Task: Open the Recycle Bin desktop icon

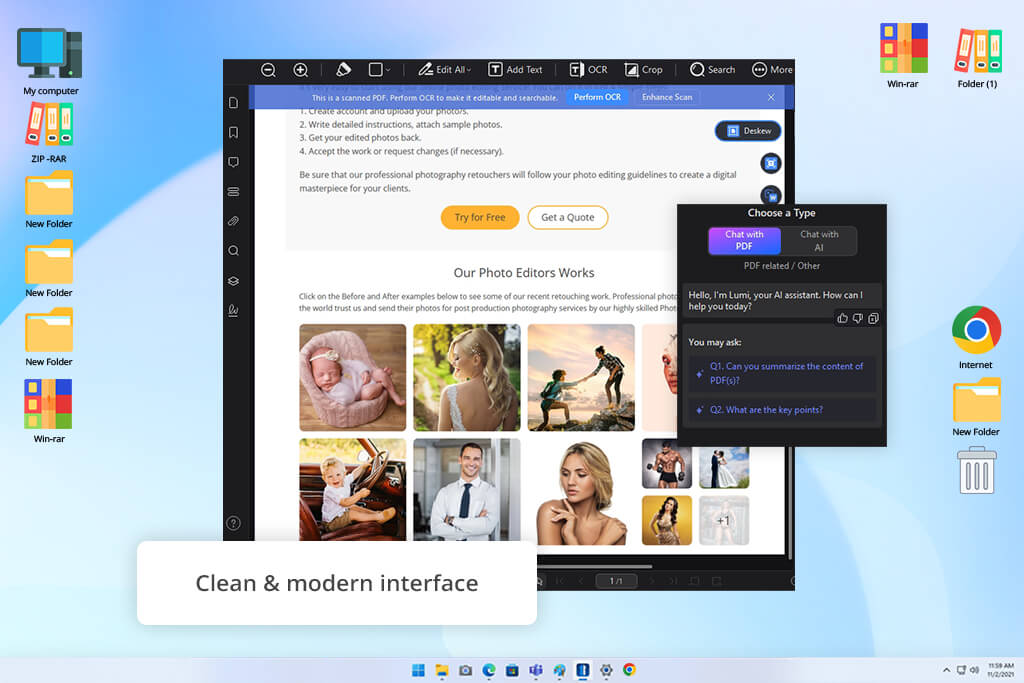Action: click(x=977, y=470)
